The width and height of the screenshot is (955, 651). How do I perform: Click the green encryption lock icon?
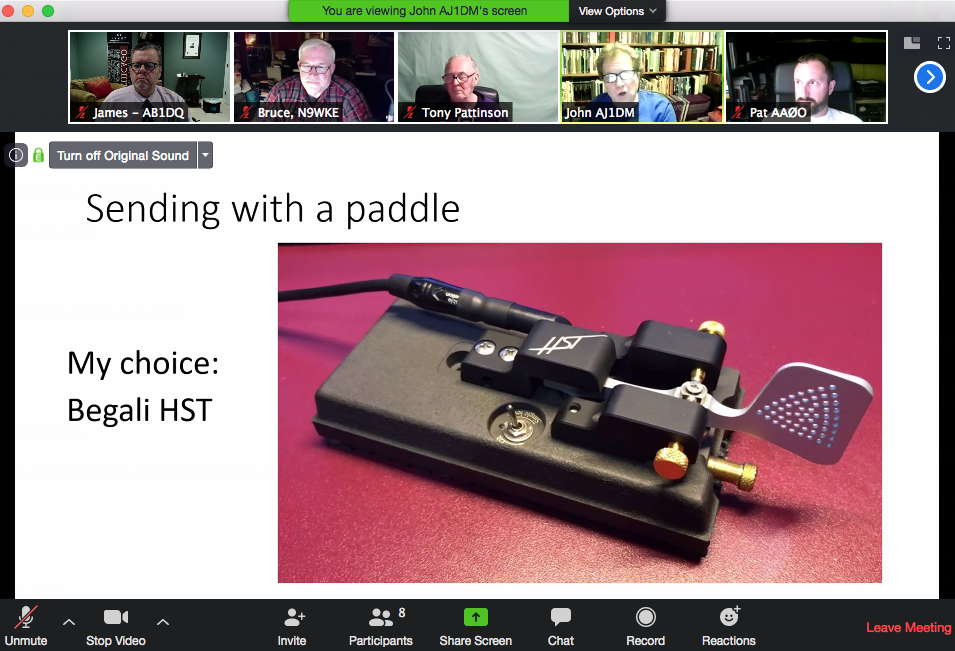coord(38,155)
